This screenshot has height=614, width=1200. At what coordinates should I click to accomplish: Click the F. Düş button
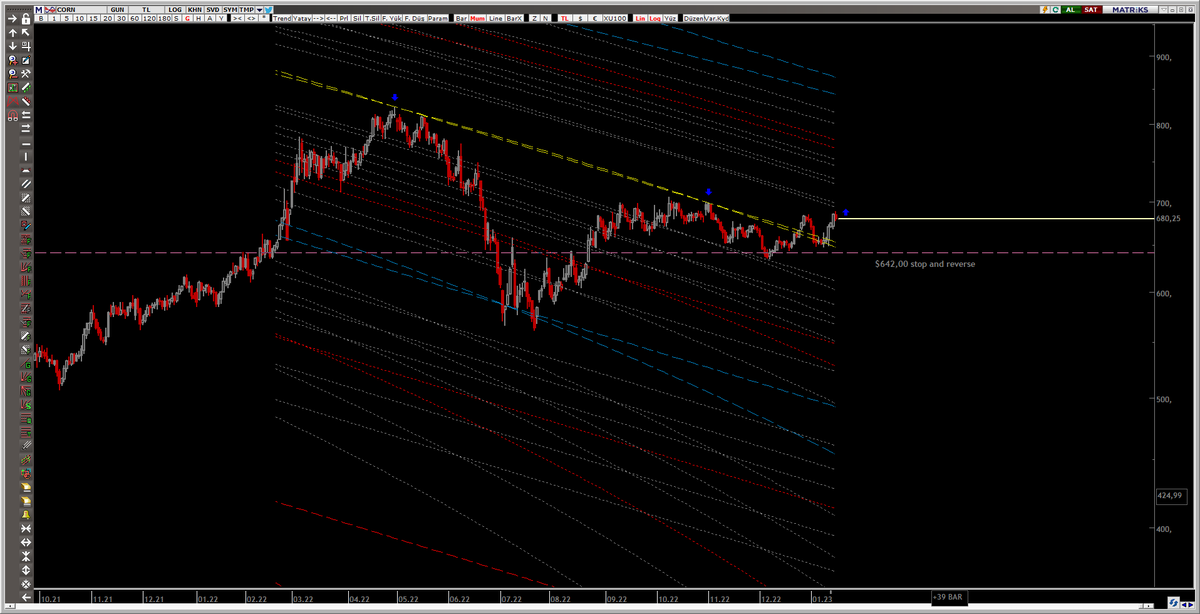pos(415,19)
